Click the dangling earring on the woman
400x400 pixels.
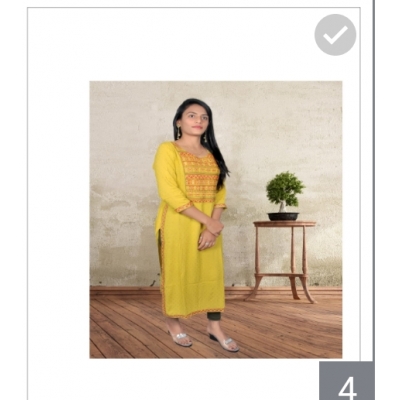pyautogui.click(x=179, y=133)
